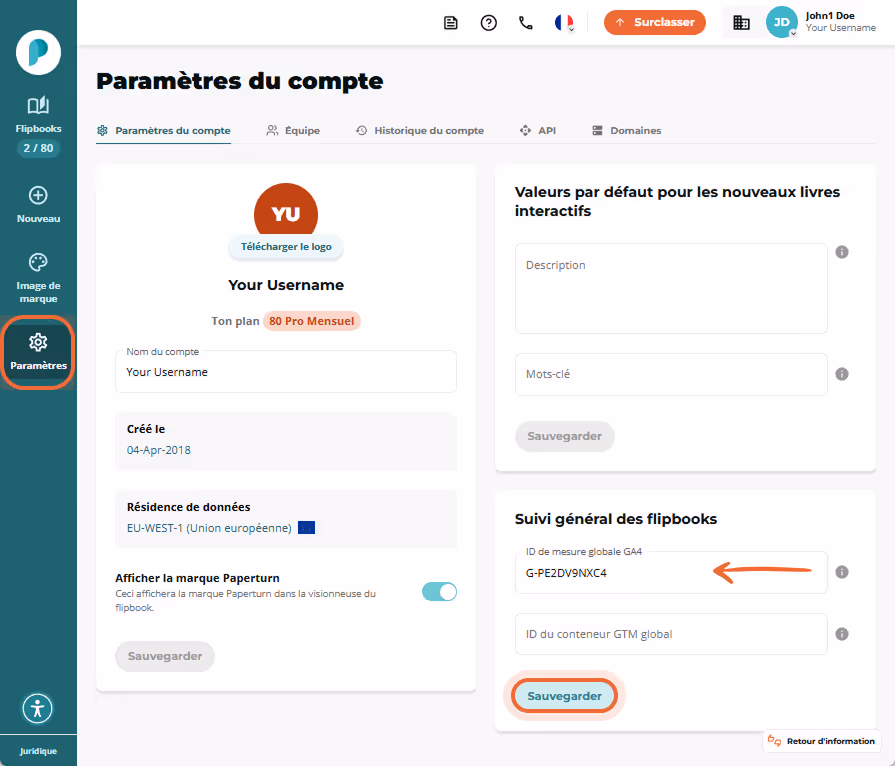This screenshot has height=766, width=895.
Task: Open the document news icon
Action: 451,23
